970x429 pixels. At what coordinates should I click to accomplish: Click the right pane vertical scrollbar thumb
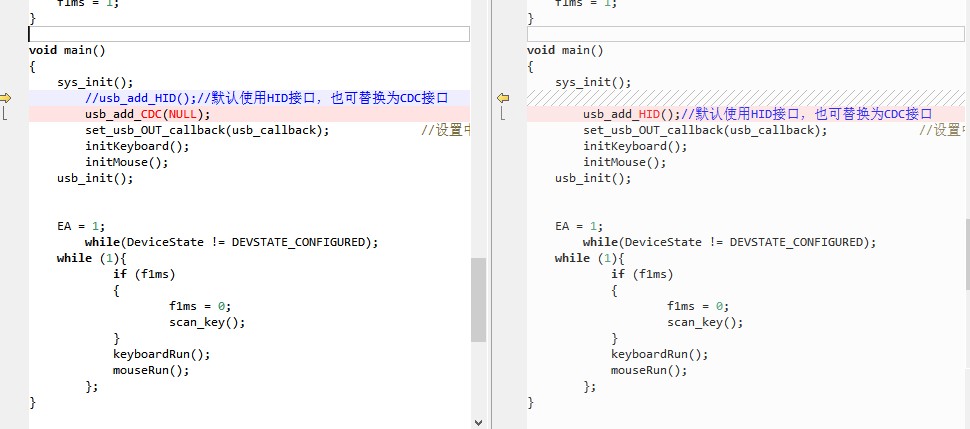968,254
